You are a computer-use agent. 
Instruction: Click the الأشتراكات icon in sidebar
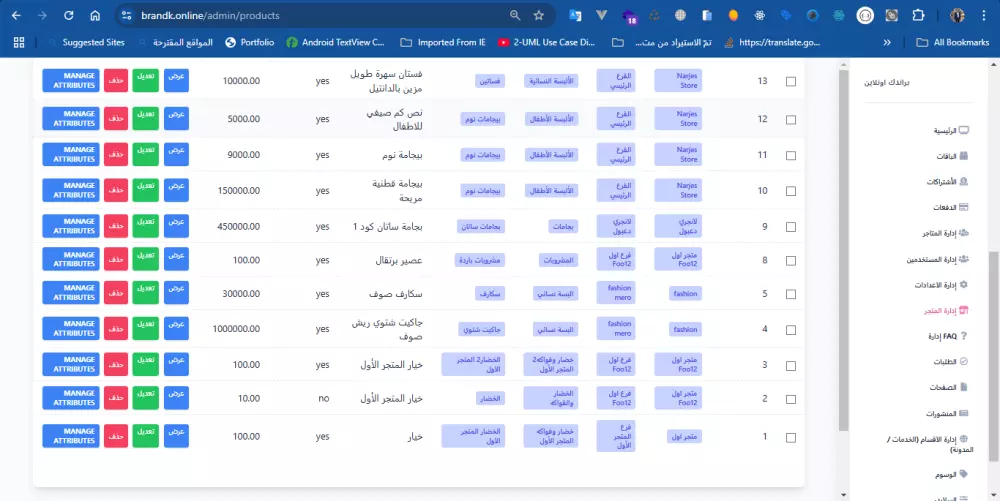pos(964,182)
